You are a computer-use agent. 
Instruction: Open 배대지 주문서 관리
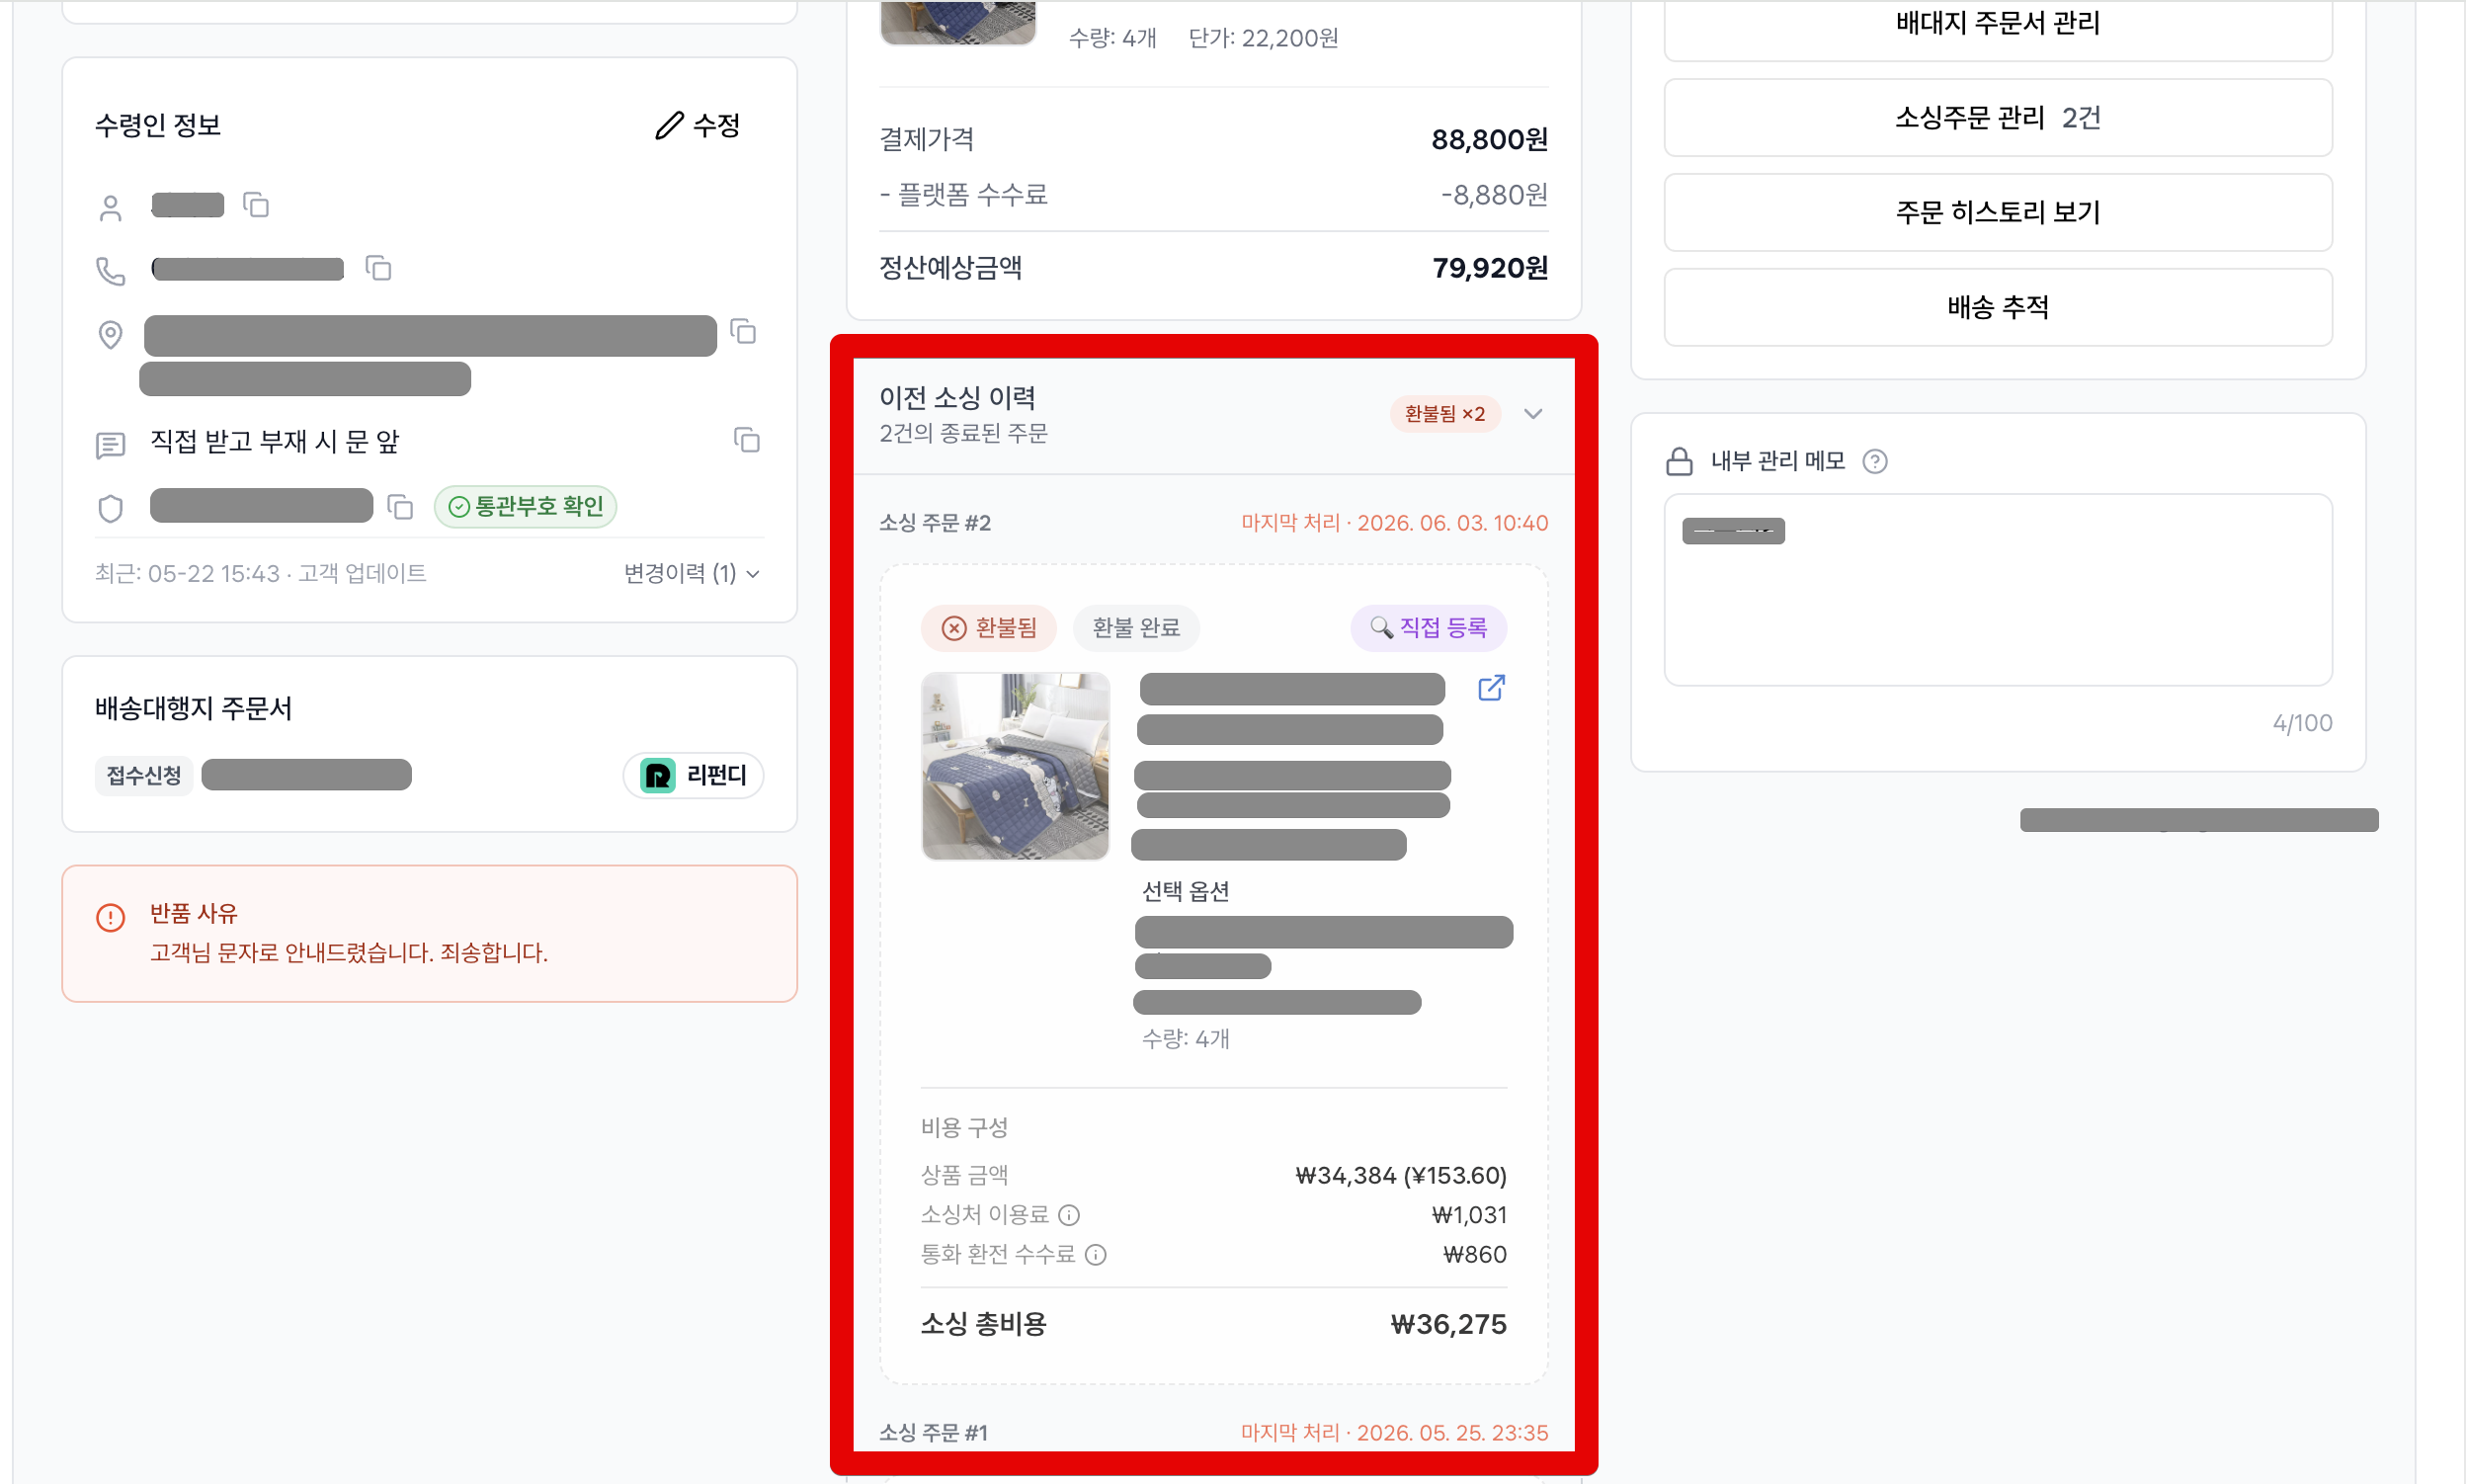click(1997, 24)
